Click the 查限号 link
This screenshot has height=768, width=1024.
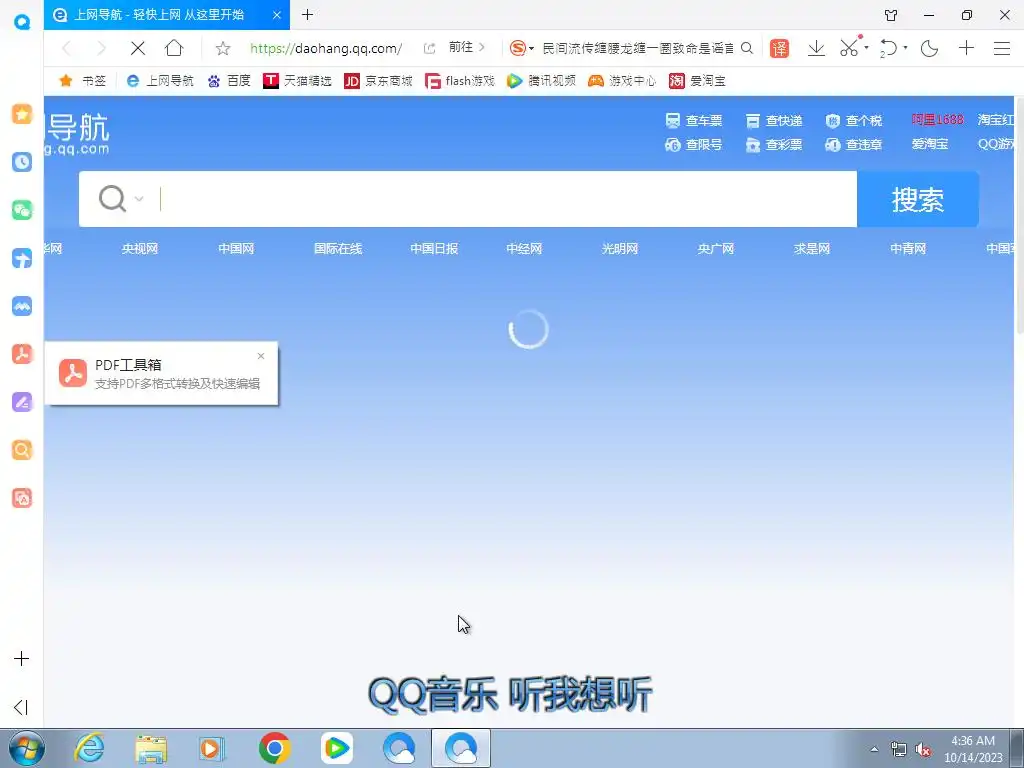pos(694,145)
